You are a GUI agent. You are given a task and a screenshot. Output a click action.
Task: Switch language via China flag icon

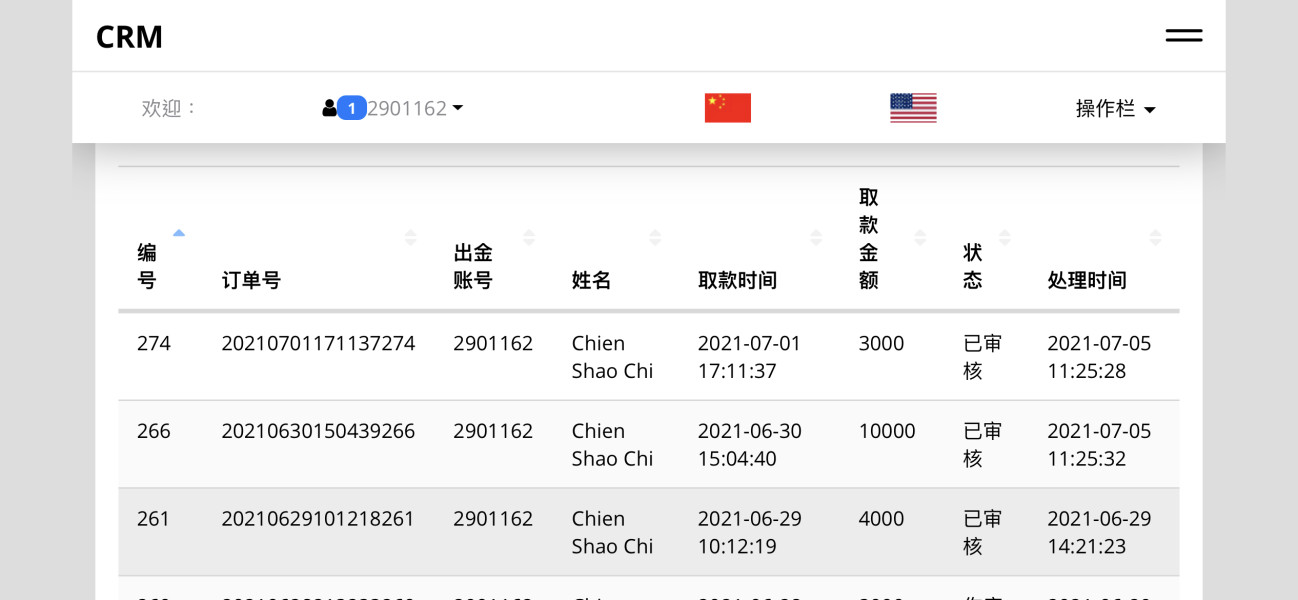coord(727,108)
